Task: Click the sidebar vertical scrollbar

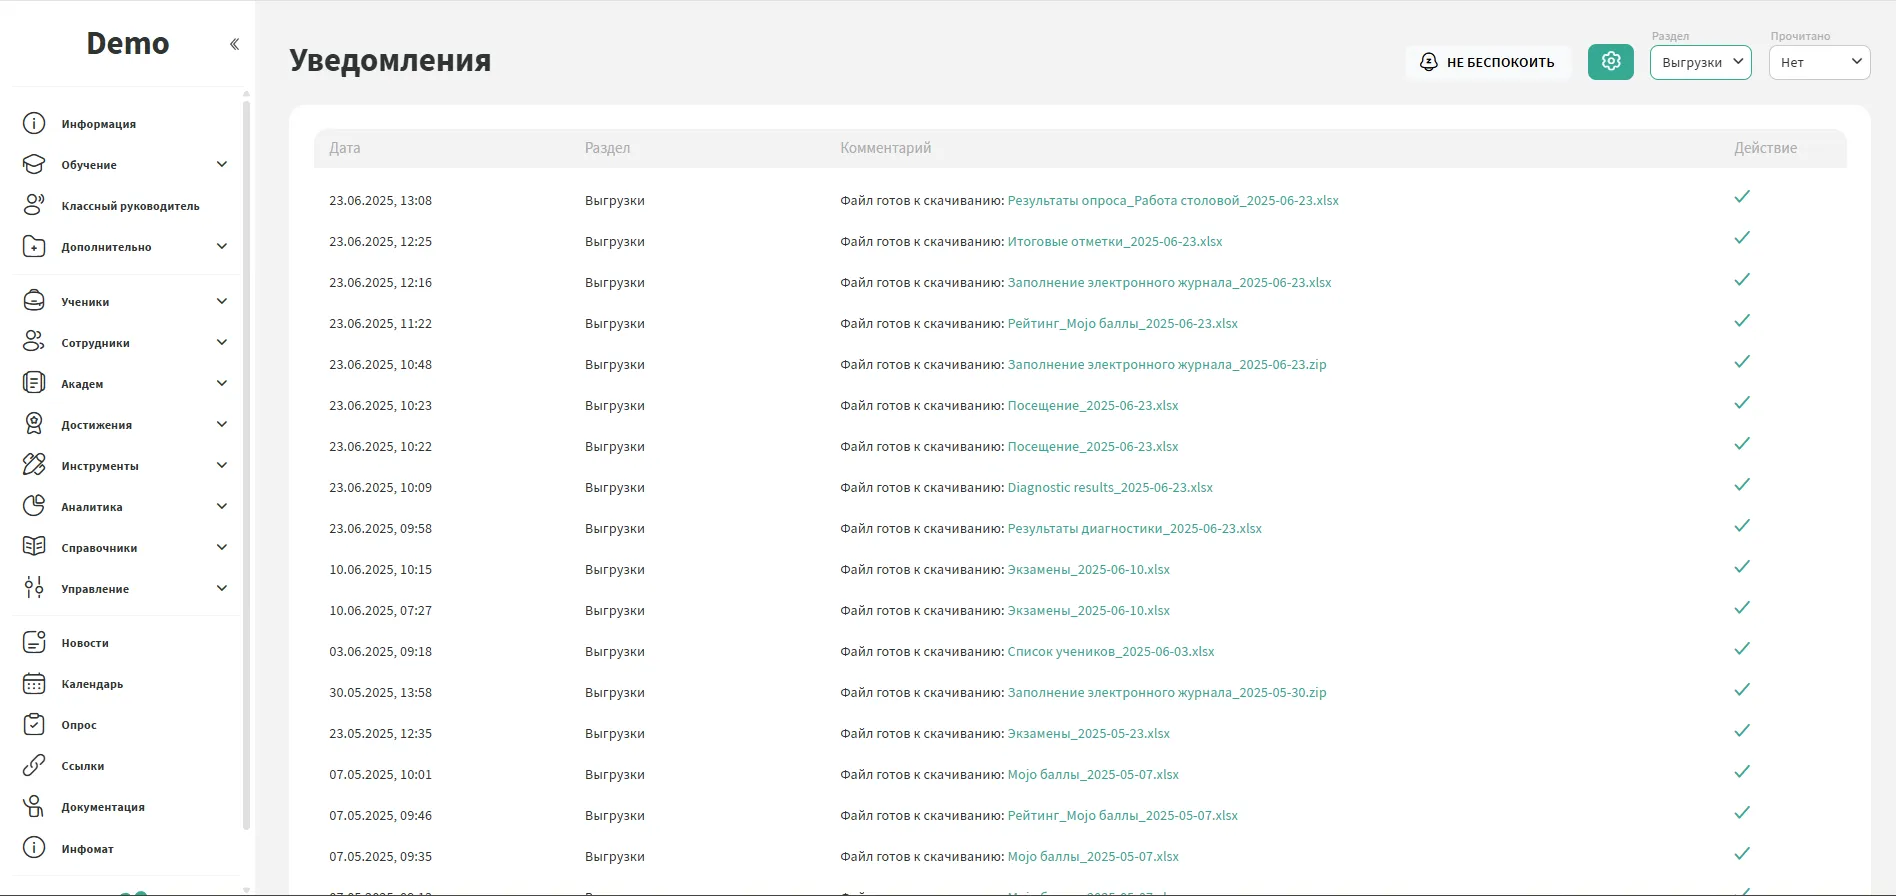Action: [x=246, y=460]
